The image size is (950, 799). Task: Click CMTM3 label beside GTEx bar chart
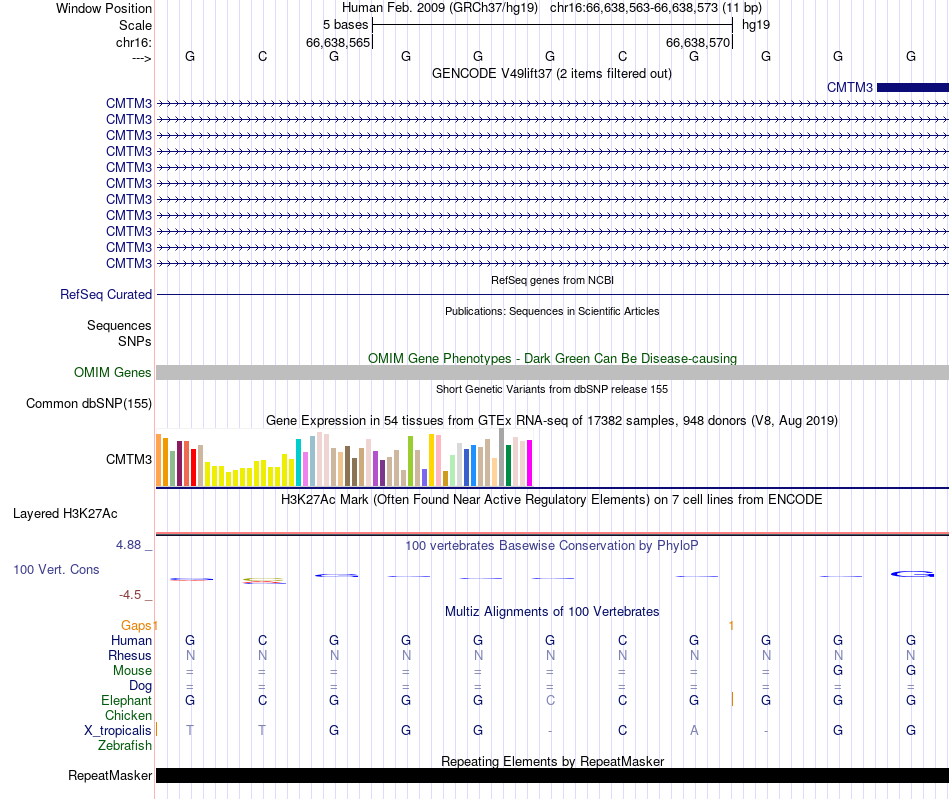(x=128, y=459)
